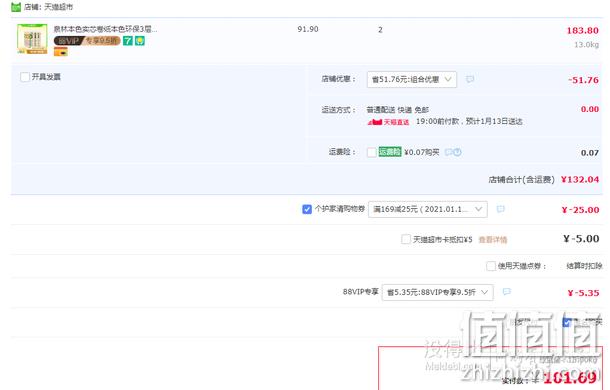Screen dimensions: 610x390
Task: Click comment icon beside coupon dropdown
Action: tap(501, 209)
